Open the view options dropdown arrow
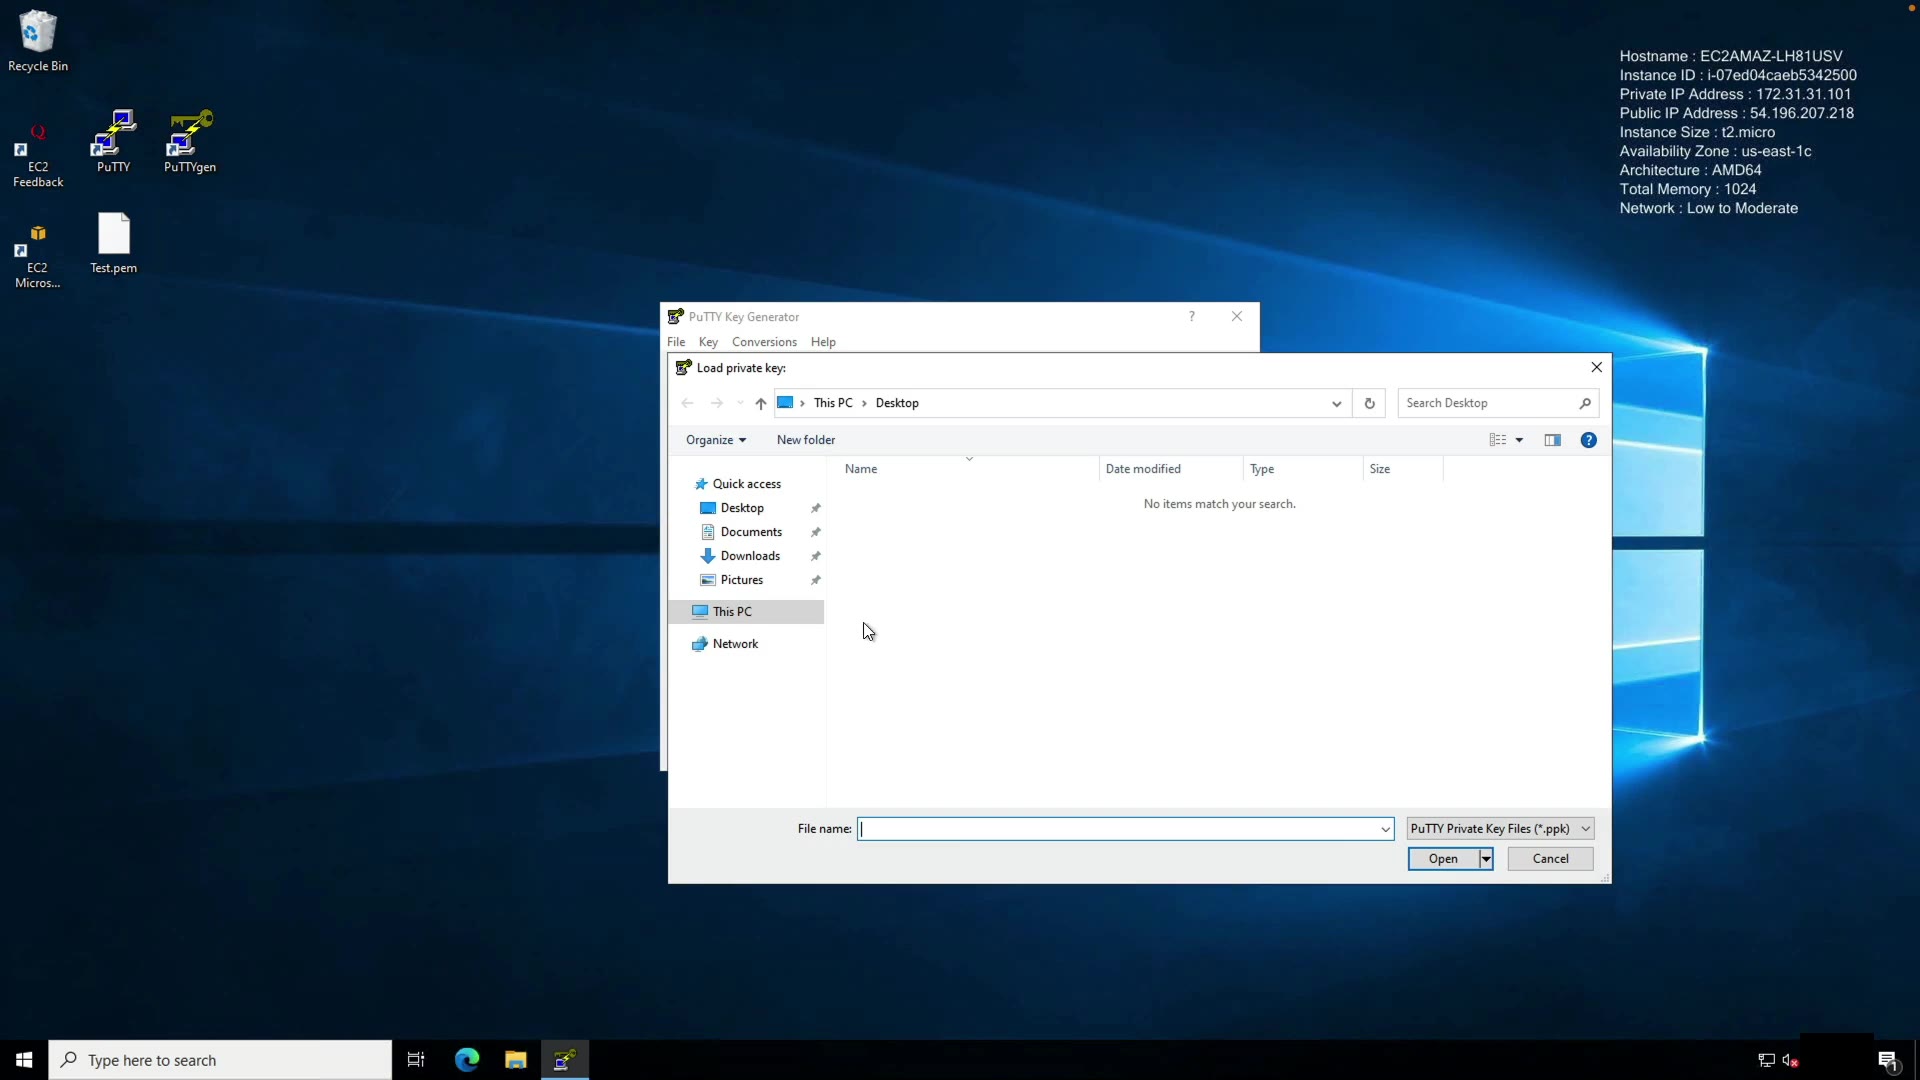 (1519, 440)
